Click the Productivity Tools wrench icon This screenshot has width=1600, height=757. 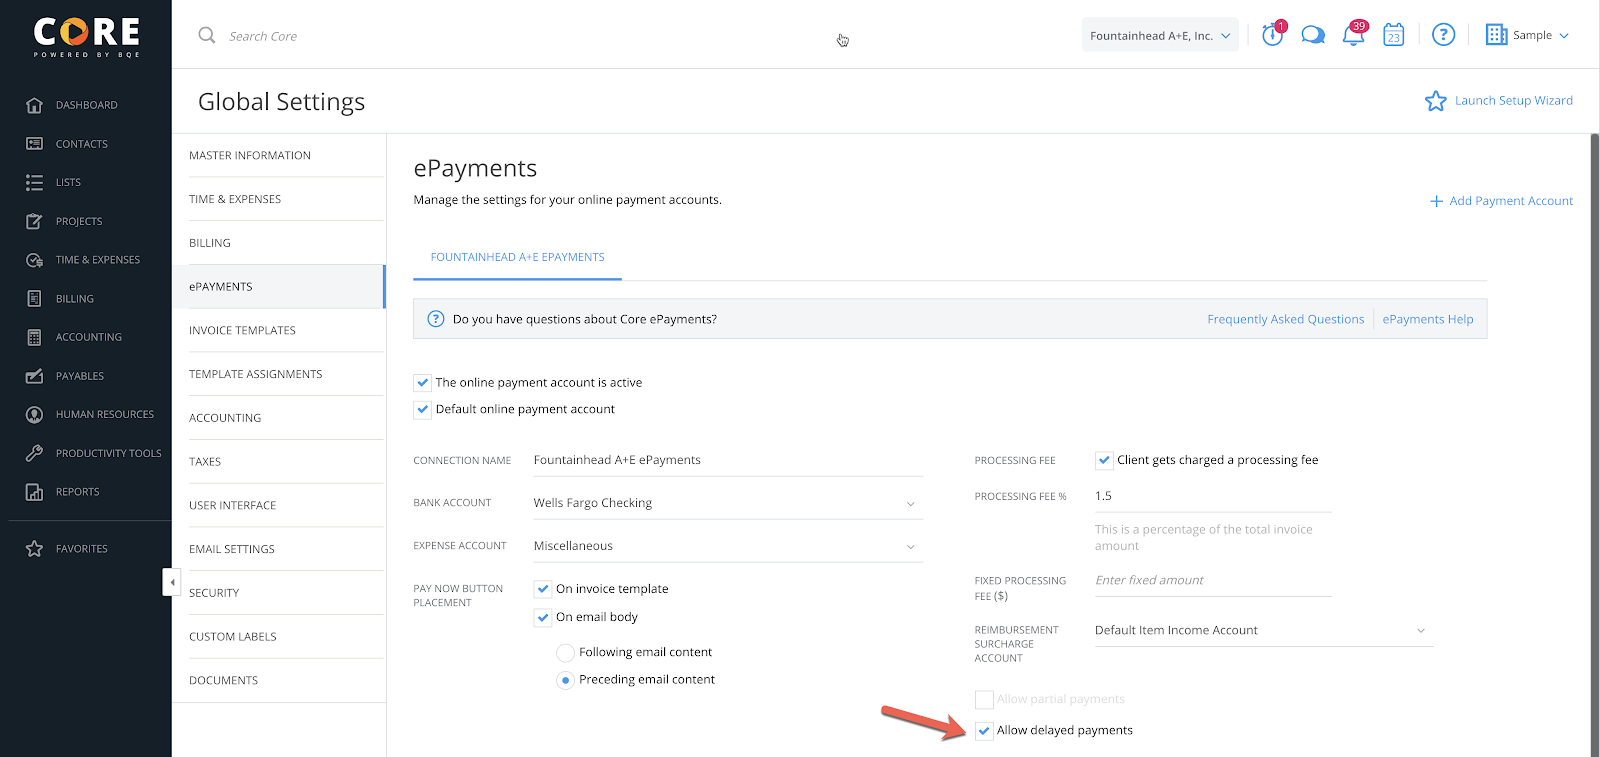click(35, 453)
